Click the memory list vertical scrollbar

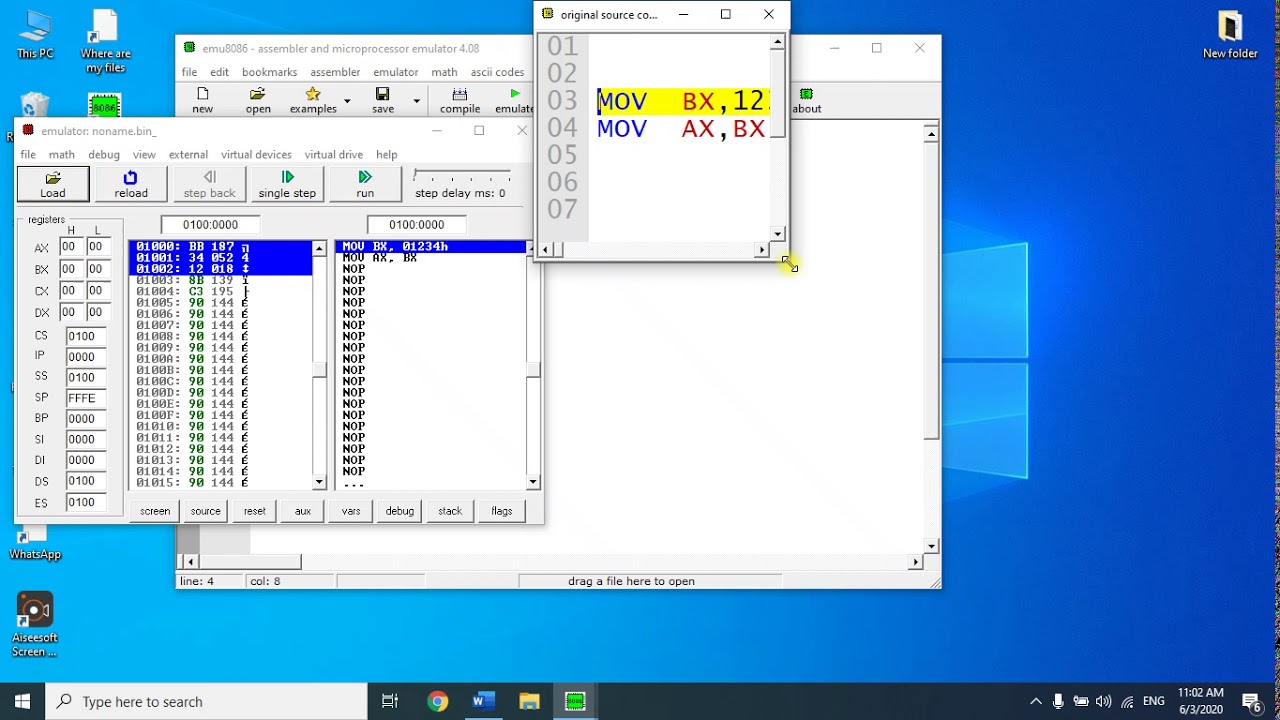click(x=319, y=365)
